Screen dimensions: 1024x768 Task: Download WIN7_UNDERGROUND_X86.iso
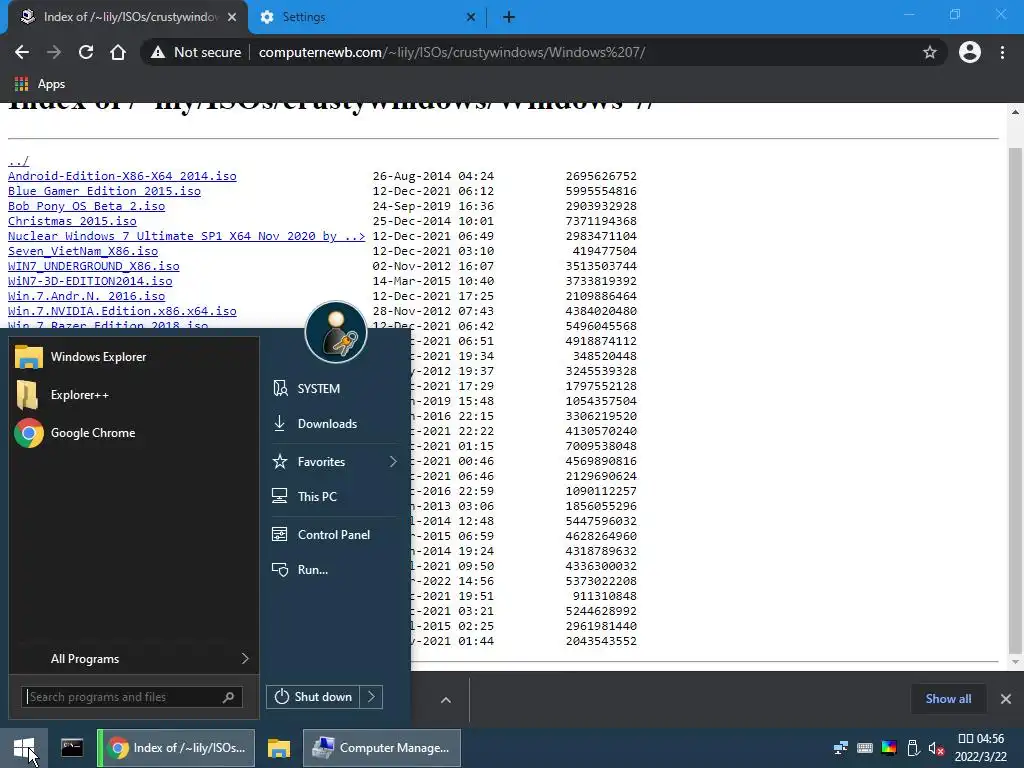click(x=93, y=266)
